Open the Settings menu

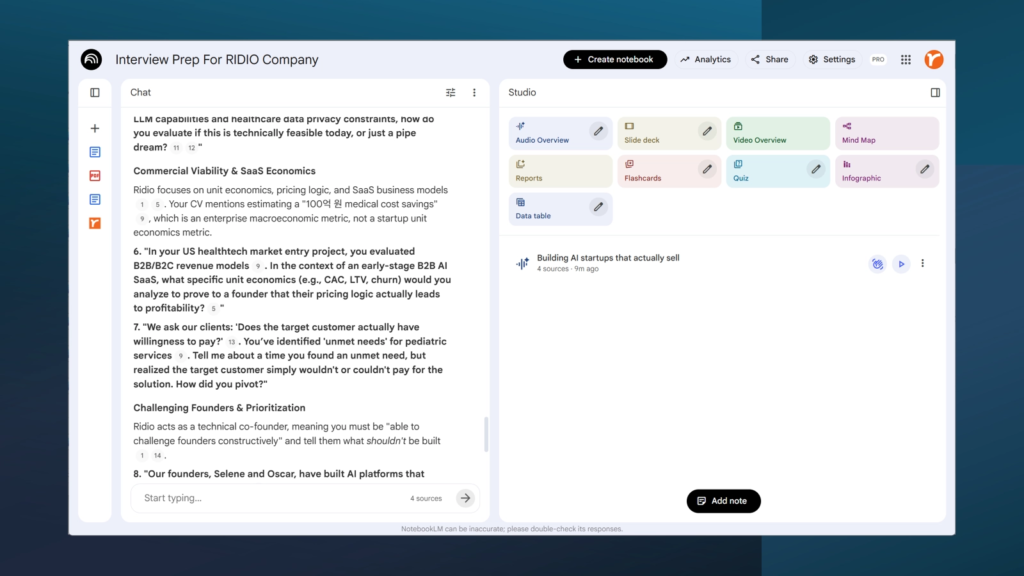832,60
